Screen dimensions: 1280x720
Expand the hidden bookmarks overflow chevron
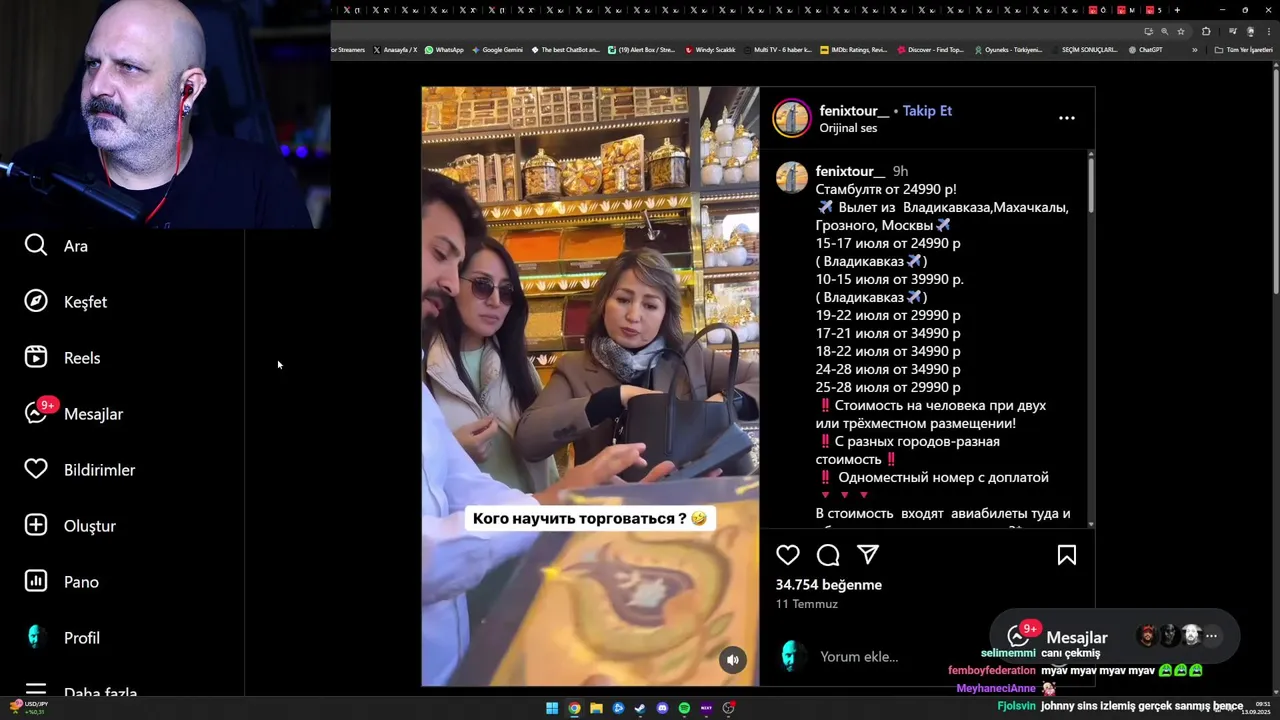click(1194, 49)
